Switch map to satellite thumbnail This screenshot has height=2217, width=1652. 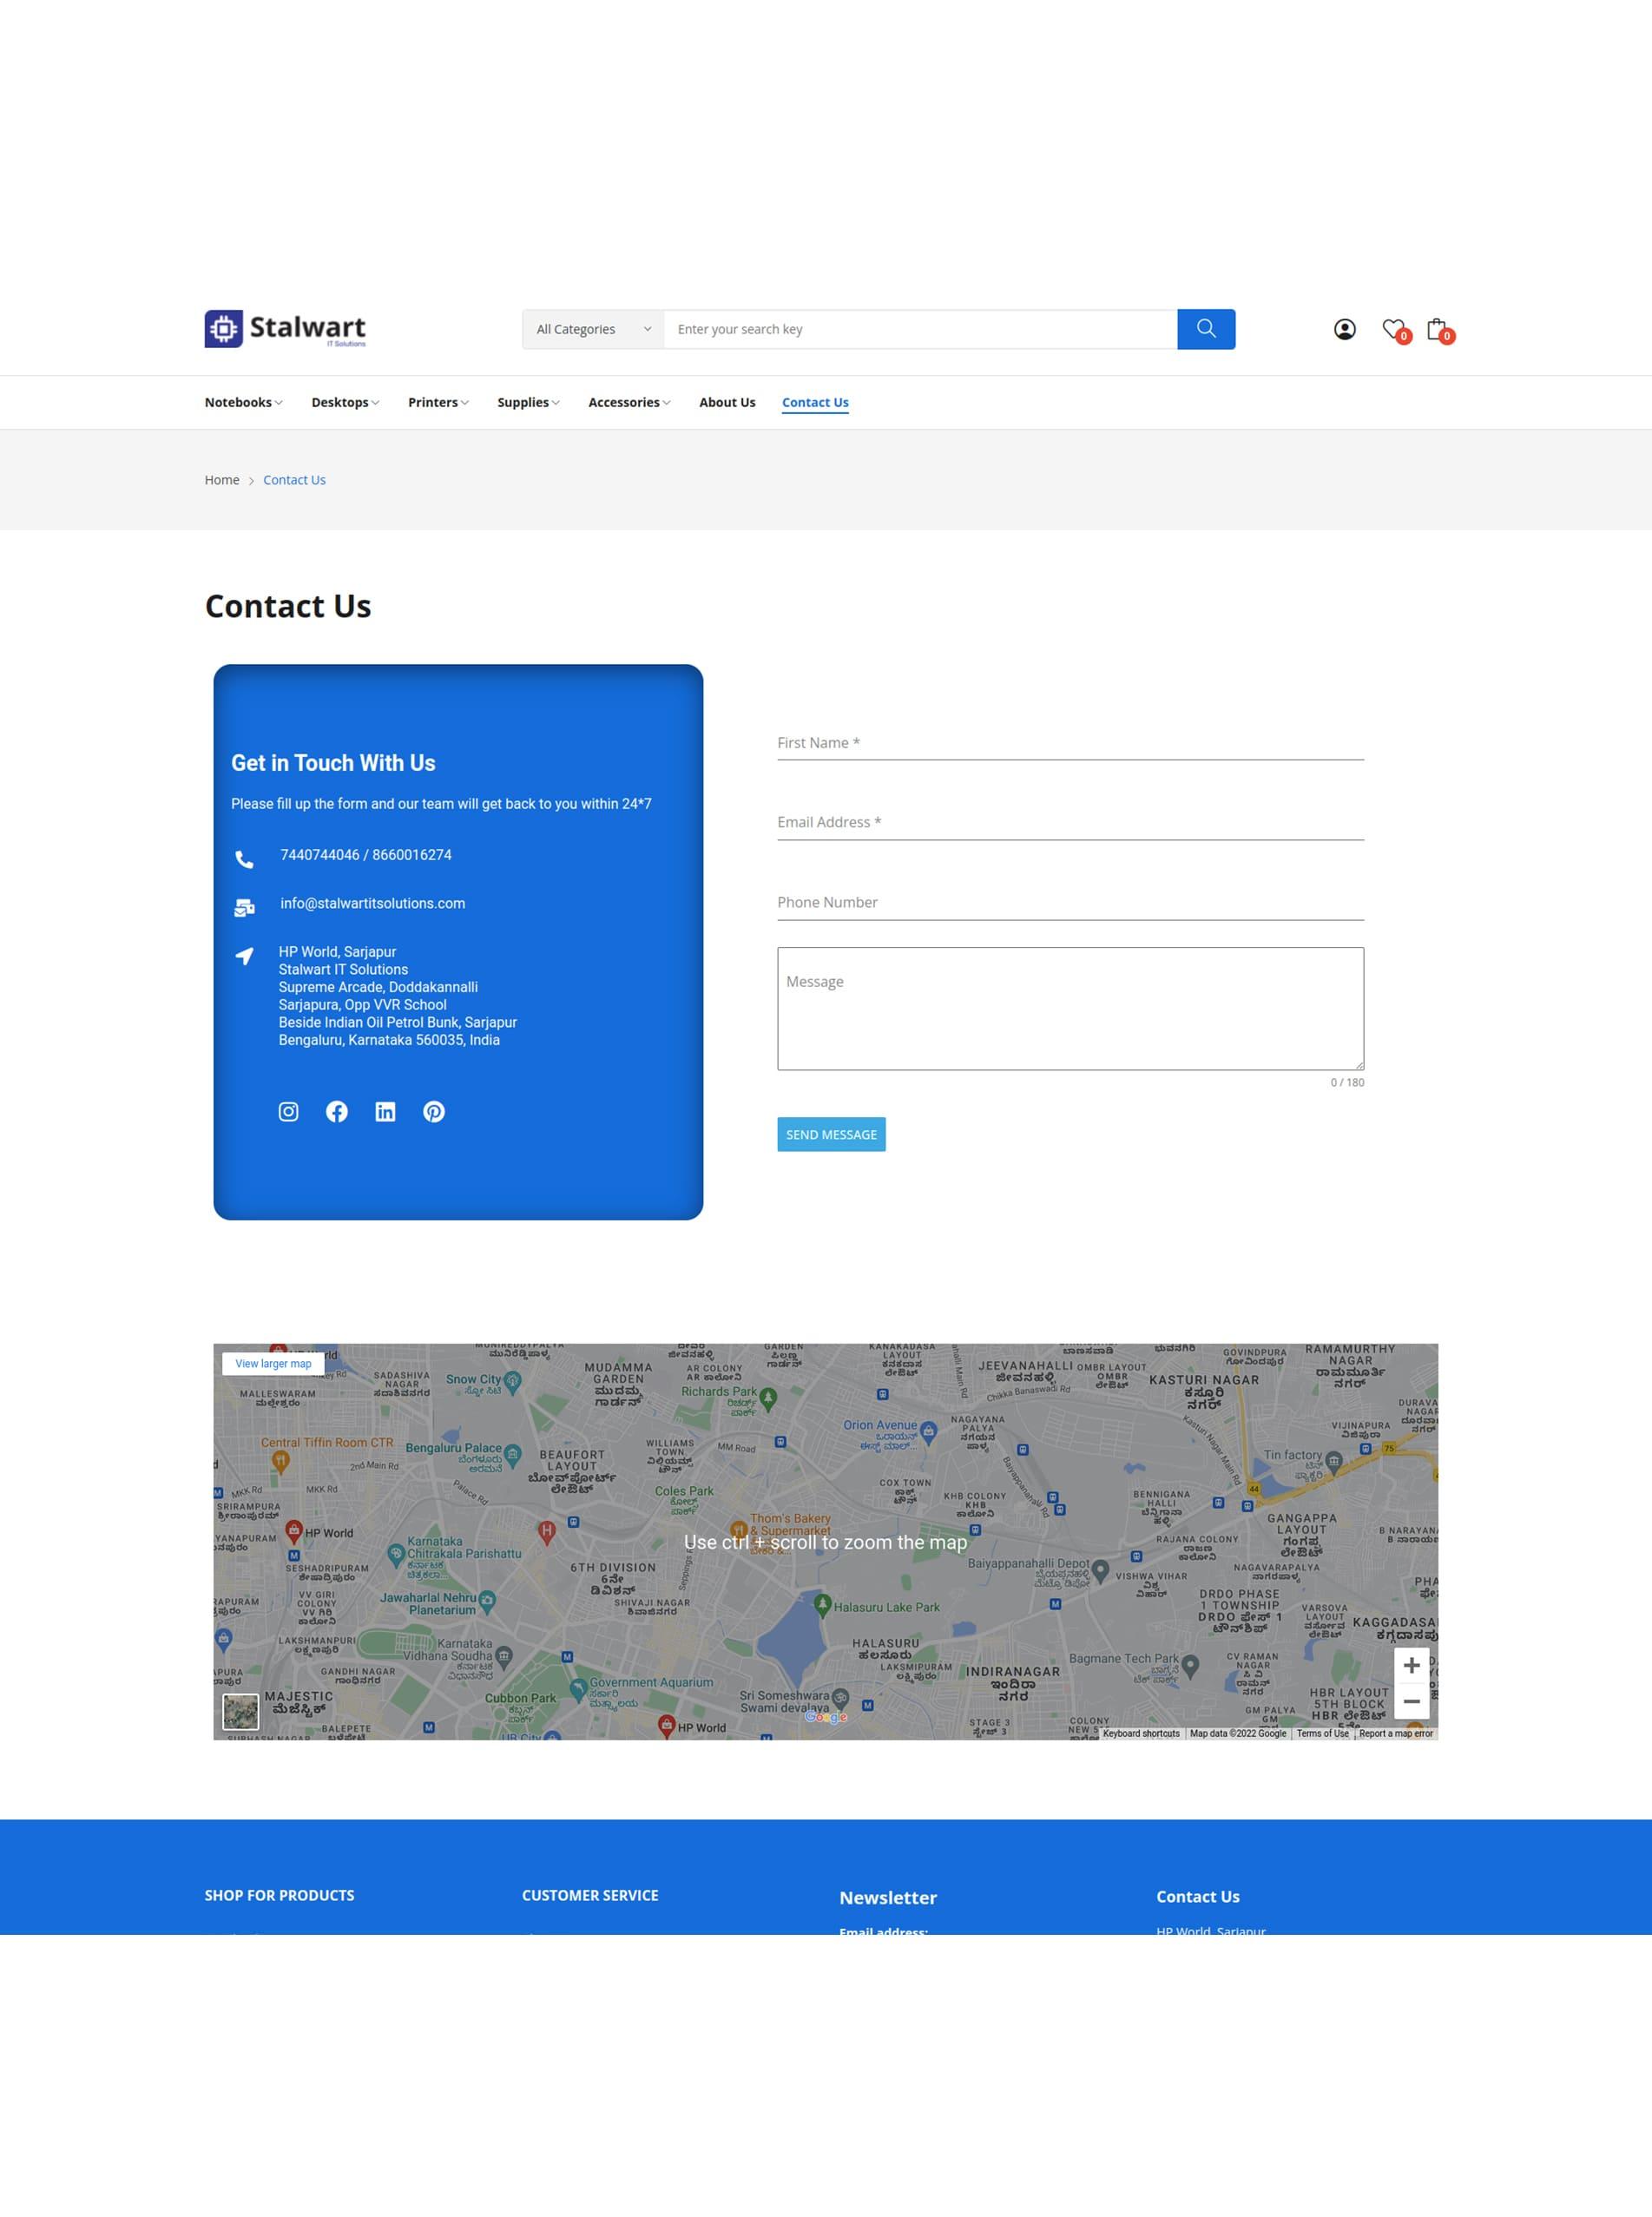point(240,1711)
